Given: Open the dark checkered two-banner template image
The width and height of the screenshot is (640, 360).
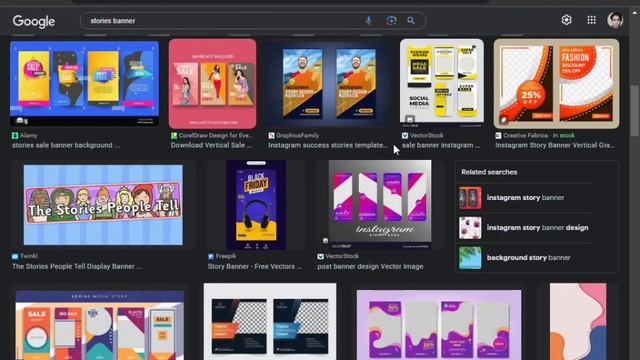Looking at the screenshot, I should tap(270, 322).
